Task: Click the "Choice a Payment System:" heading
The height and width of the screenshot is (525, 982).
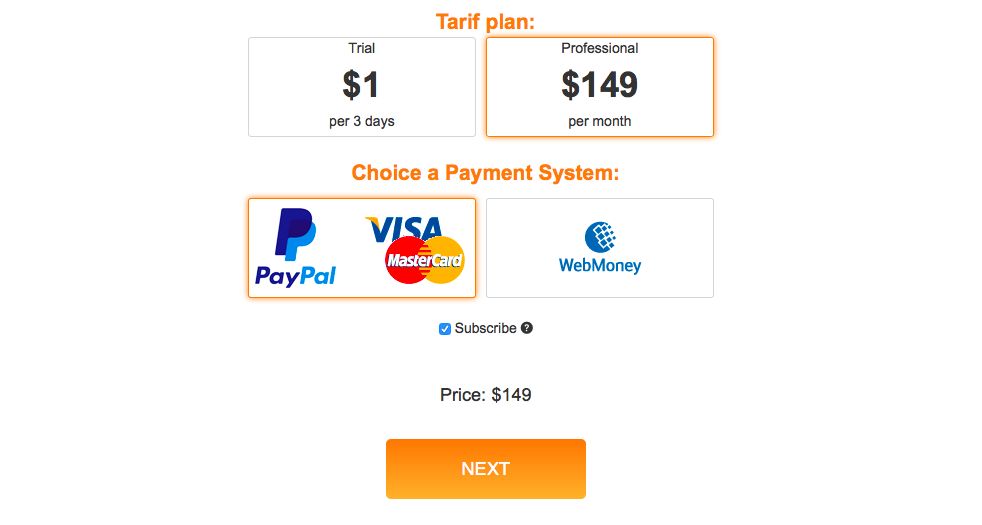Action: pos(485,173)
